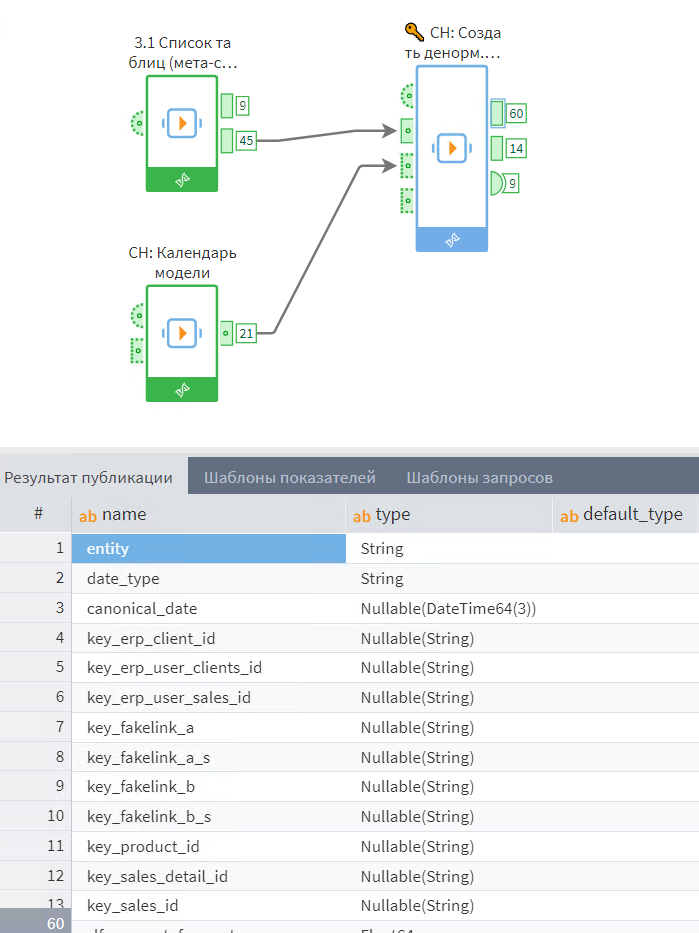Click the green footer bar of Календарь модели node
The height and width of the screenshot is (933, 699).
(181, 389)
